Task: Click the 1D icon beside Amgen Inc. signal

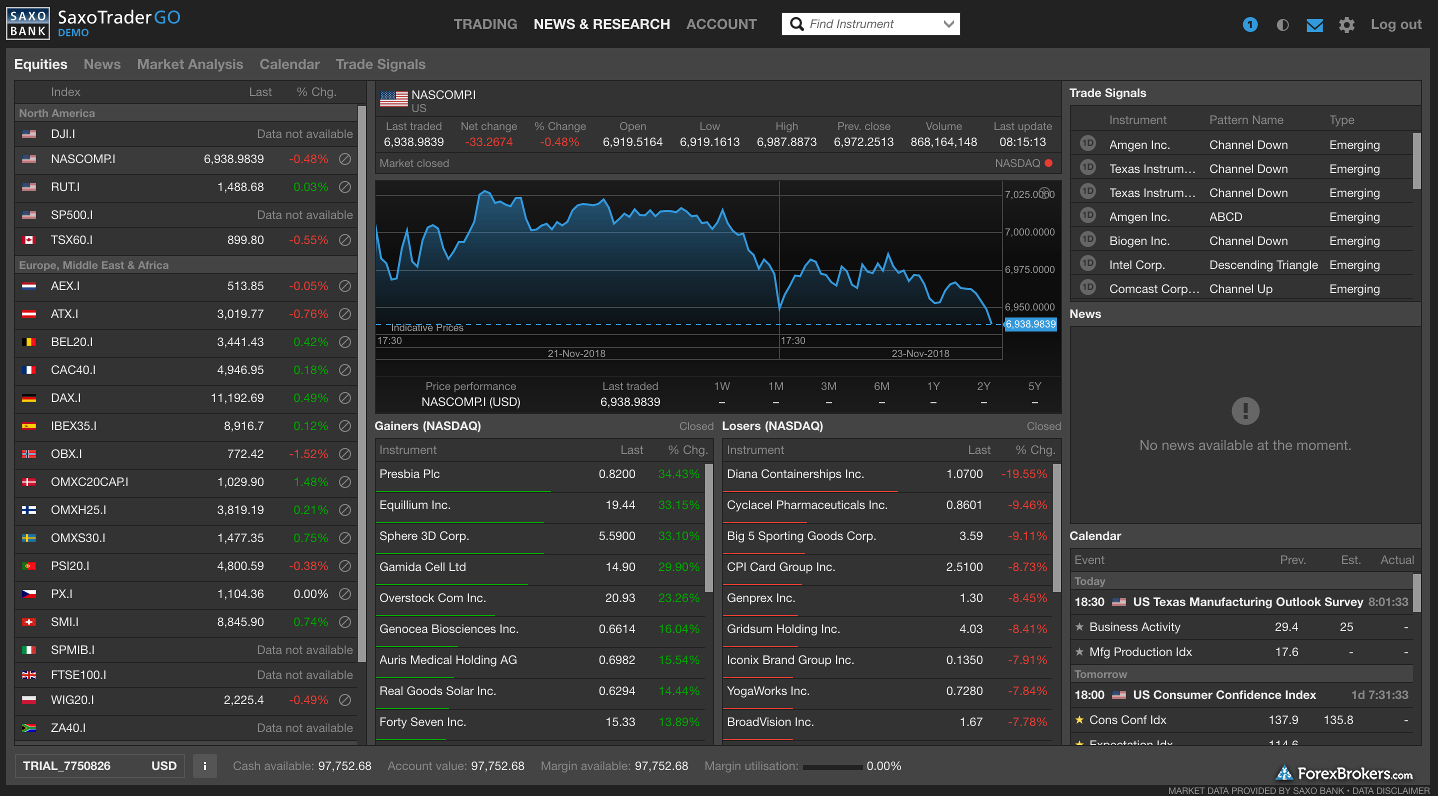Action: [x=1087, y=144]
